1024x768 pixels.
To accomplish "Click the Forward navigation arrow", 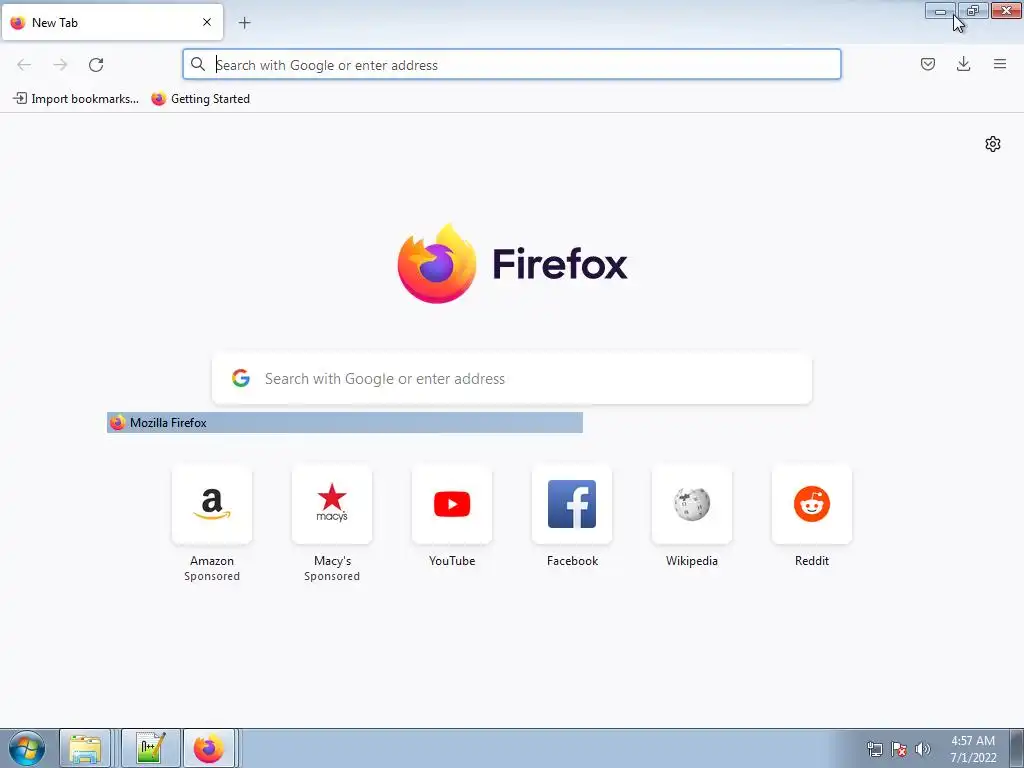I will tap(60, 65).
